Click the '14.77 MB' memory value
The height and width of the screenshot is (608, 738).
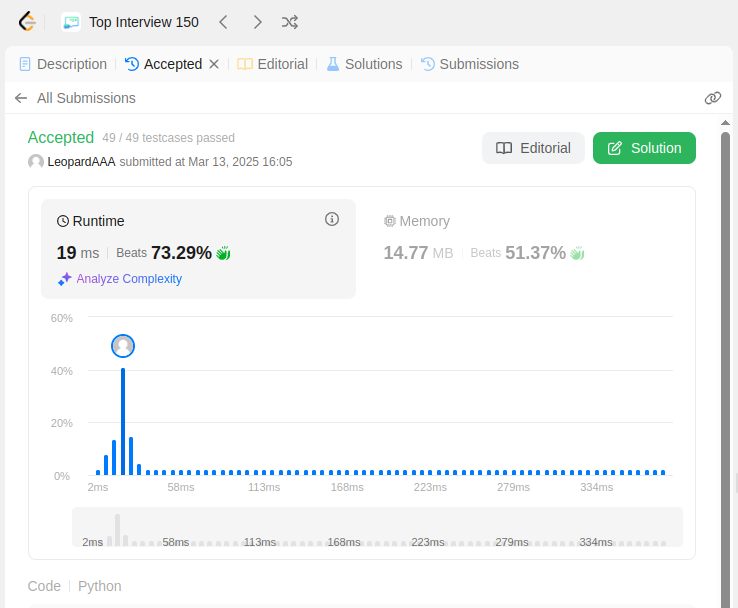(418, 253)
